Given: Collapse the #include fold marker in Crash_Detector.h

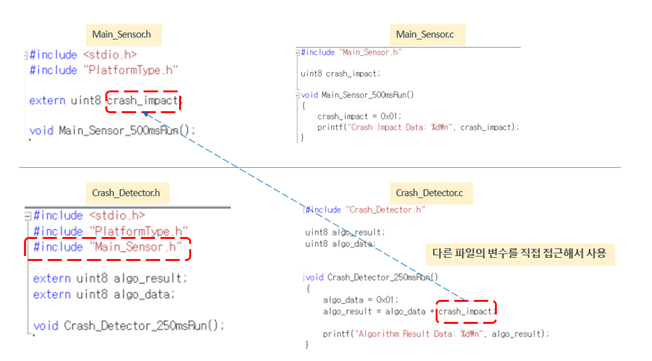Looking at the screenshot, I should tap(28, 216).
